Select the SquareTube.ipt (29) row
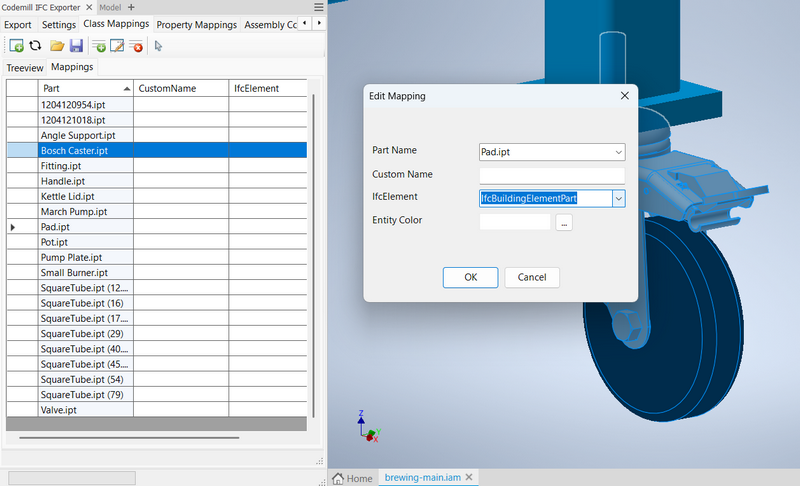800x486 pixels. click(x=157, y=334)
